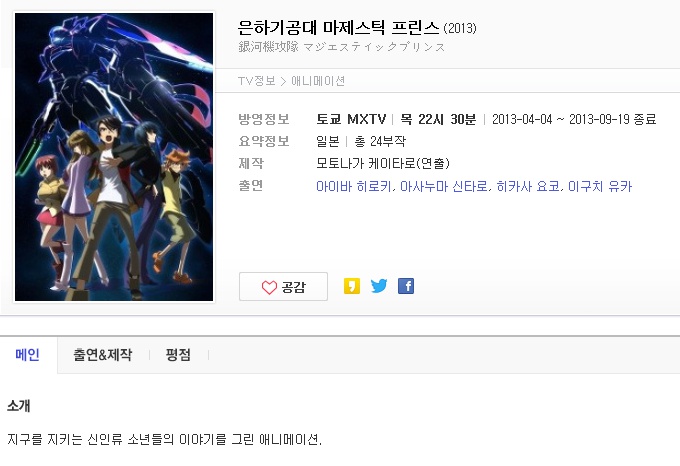Open cast member 히카사 요코 link
This screenshot has width=680, height=466.
pos(528,186)
